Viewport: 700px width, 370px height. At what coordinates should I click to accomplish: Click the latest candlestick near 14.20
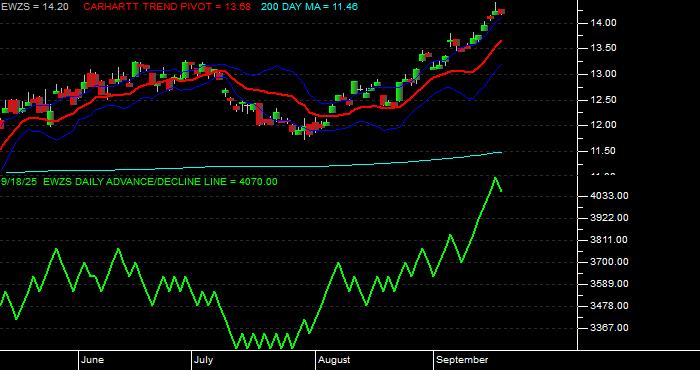point(502,12)
